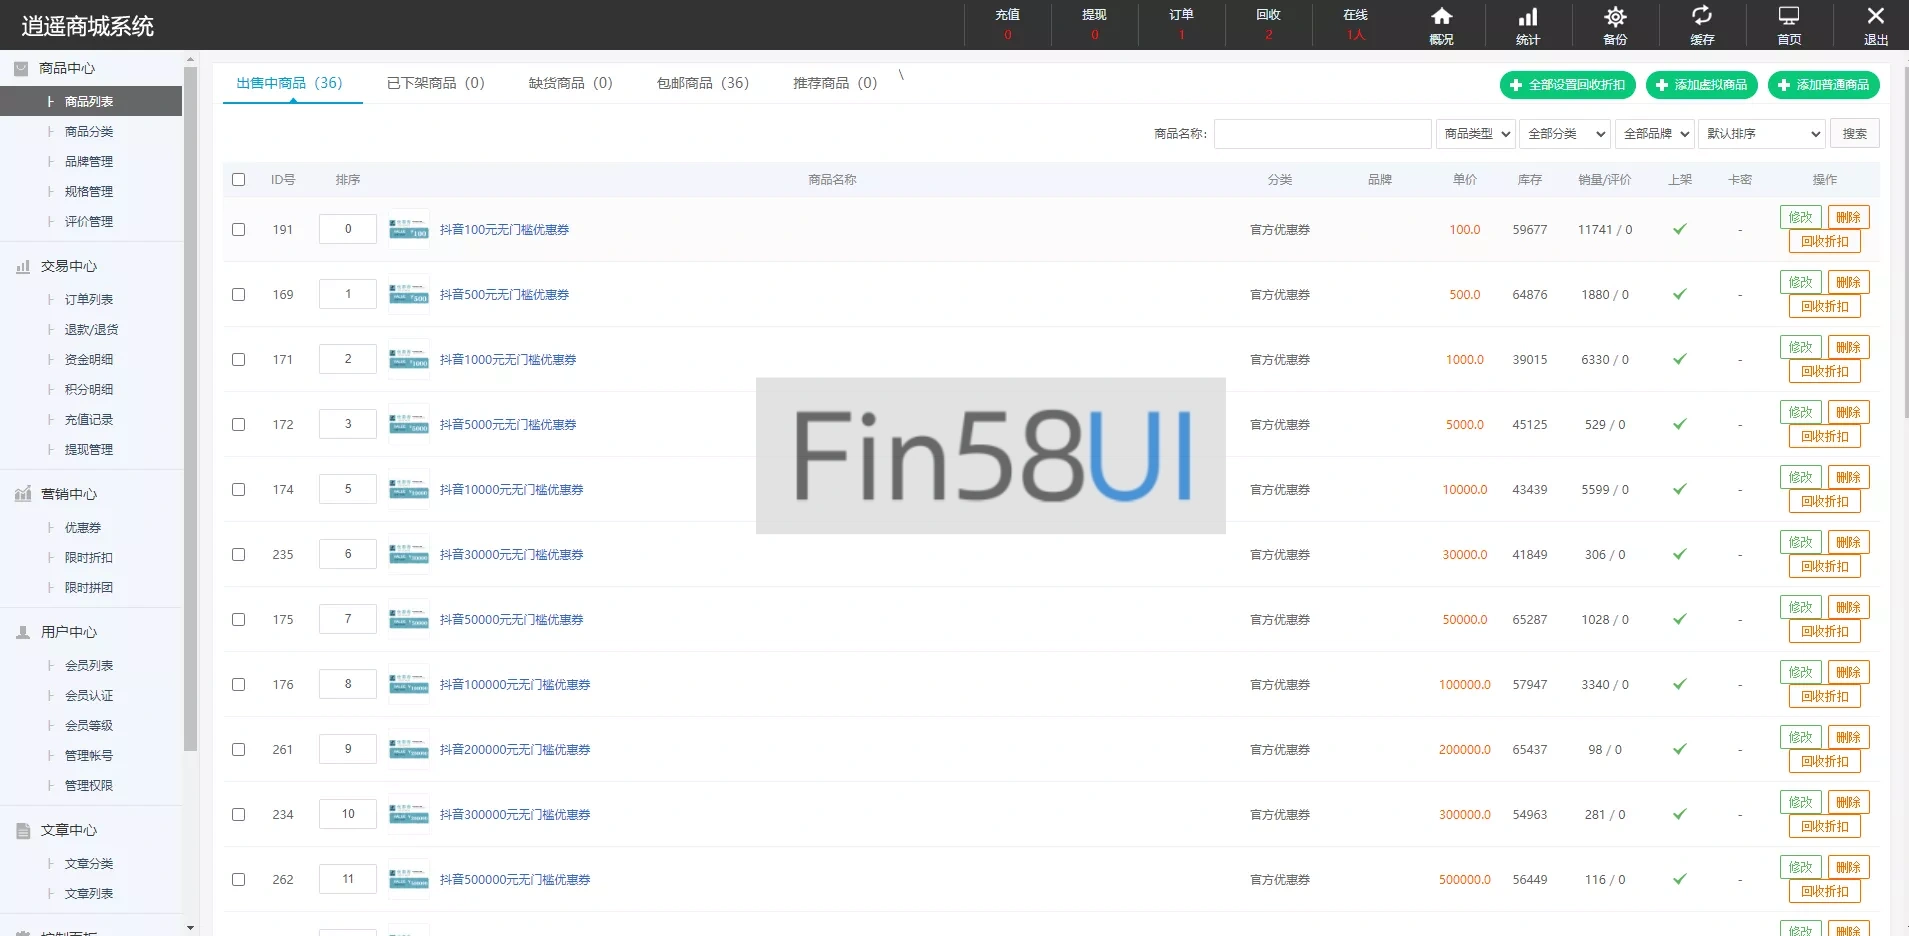Open the 商品类型 dropdown

click(x=1476, y=134)
